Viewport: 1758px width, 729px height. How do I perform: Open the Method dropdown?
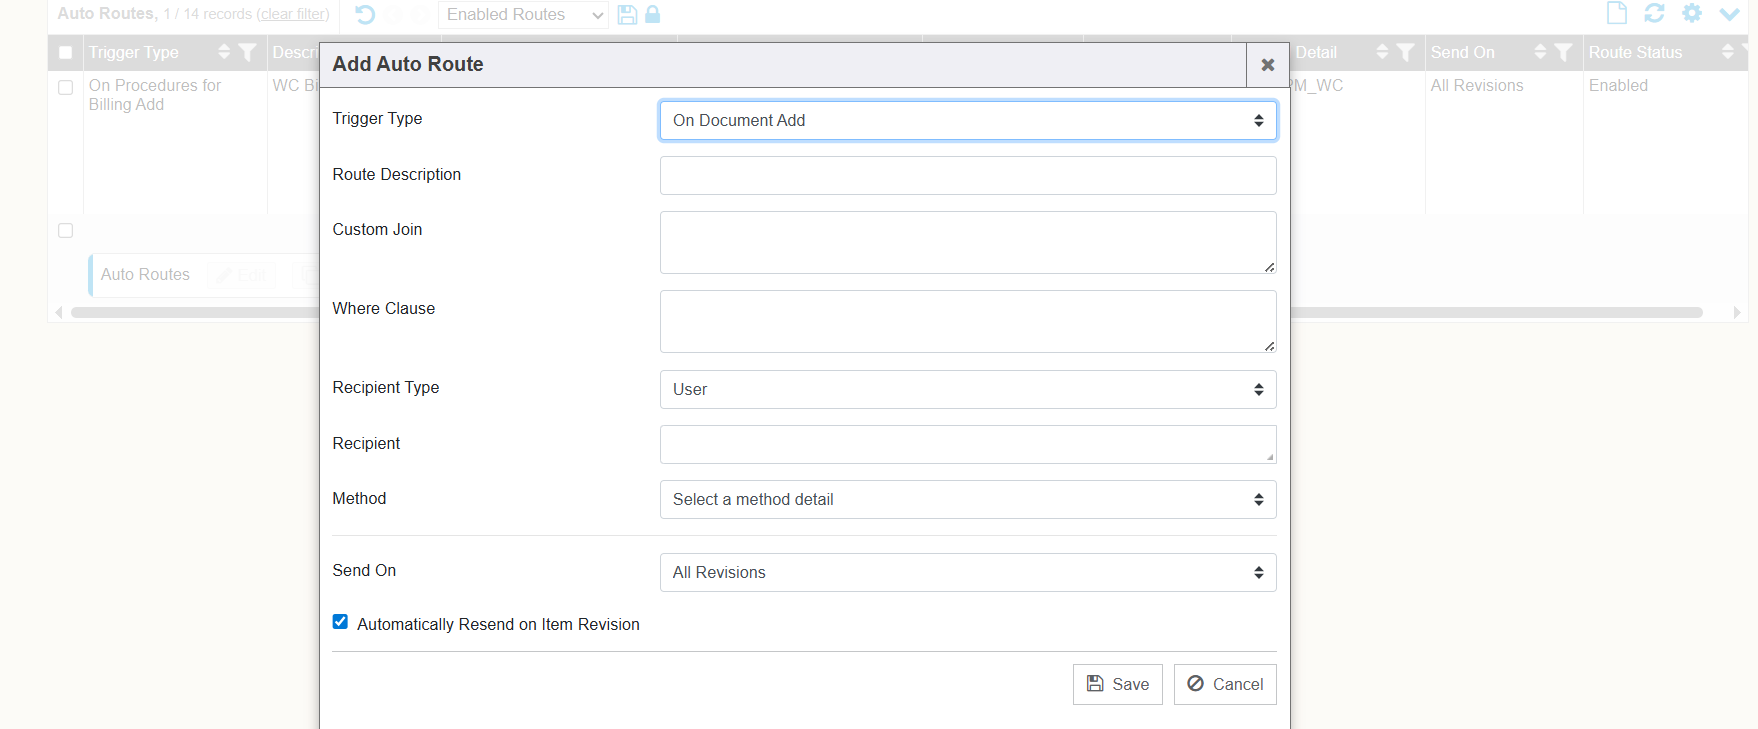click(x=967, y=500)
